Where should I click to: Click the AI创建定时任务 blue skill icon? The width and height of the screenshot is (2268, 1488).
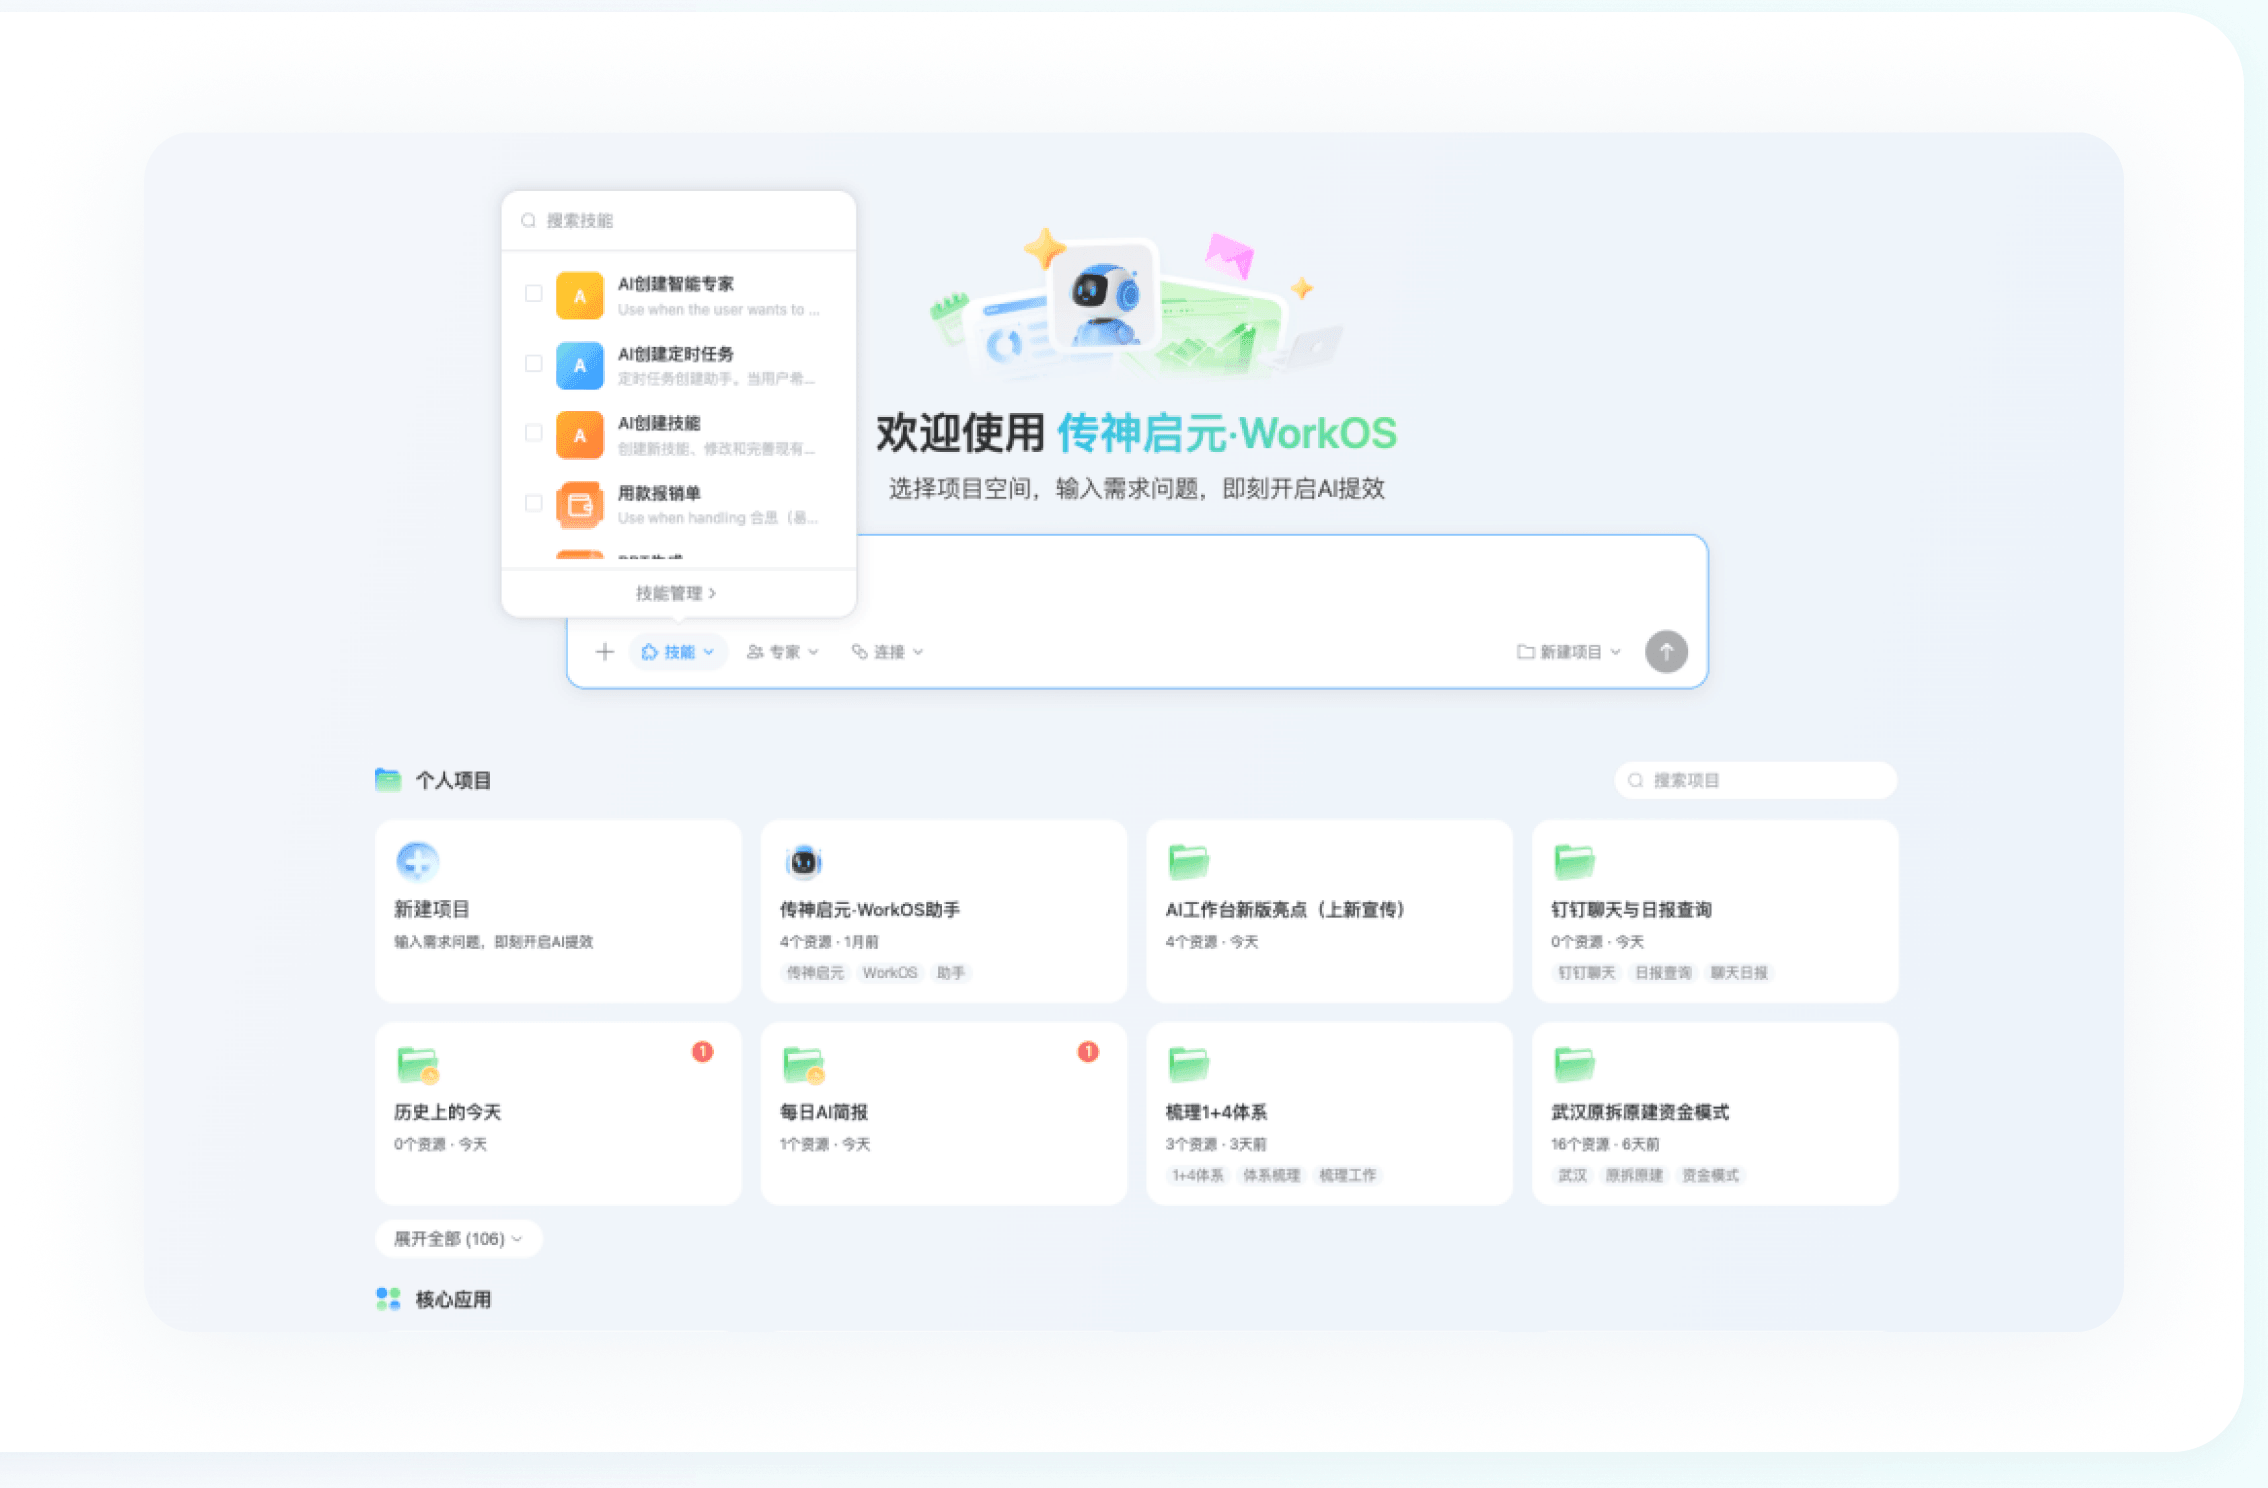580,366
